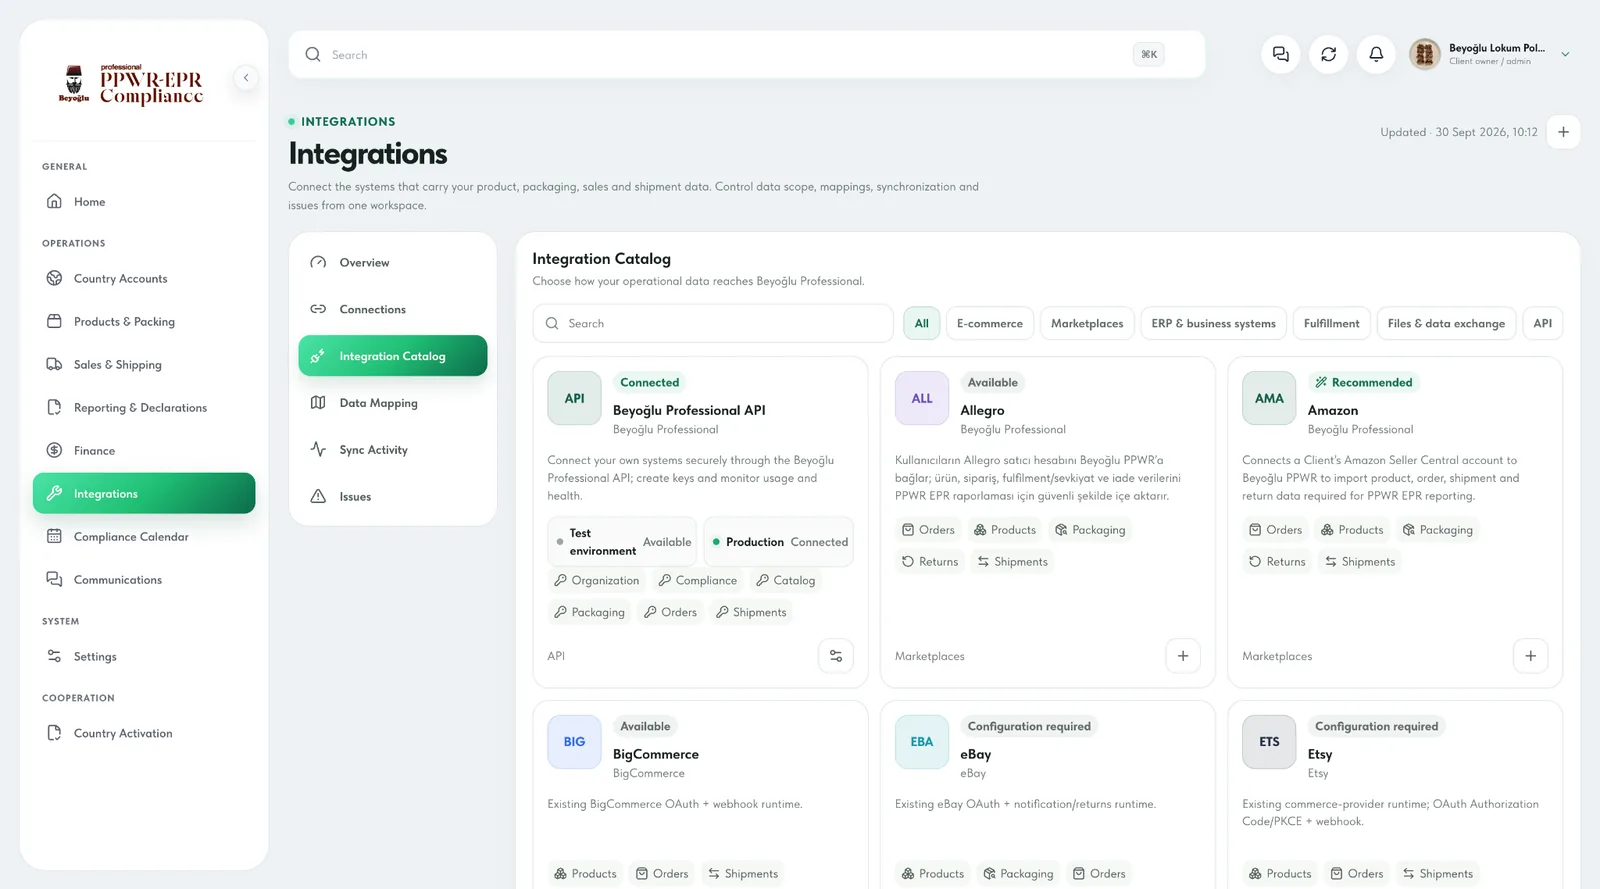Open settings sliders icon on Beyoğlu API card

click(x=836, y=656)
